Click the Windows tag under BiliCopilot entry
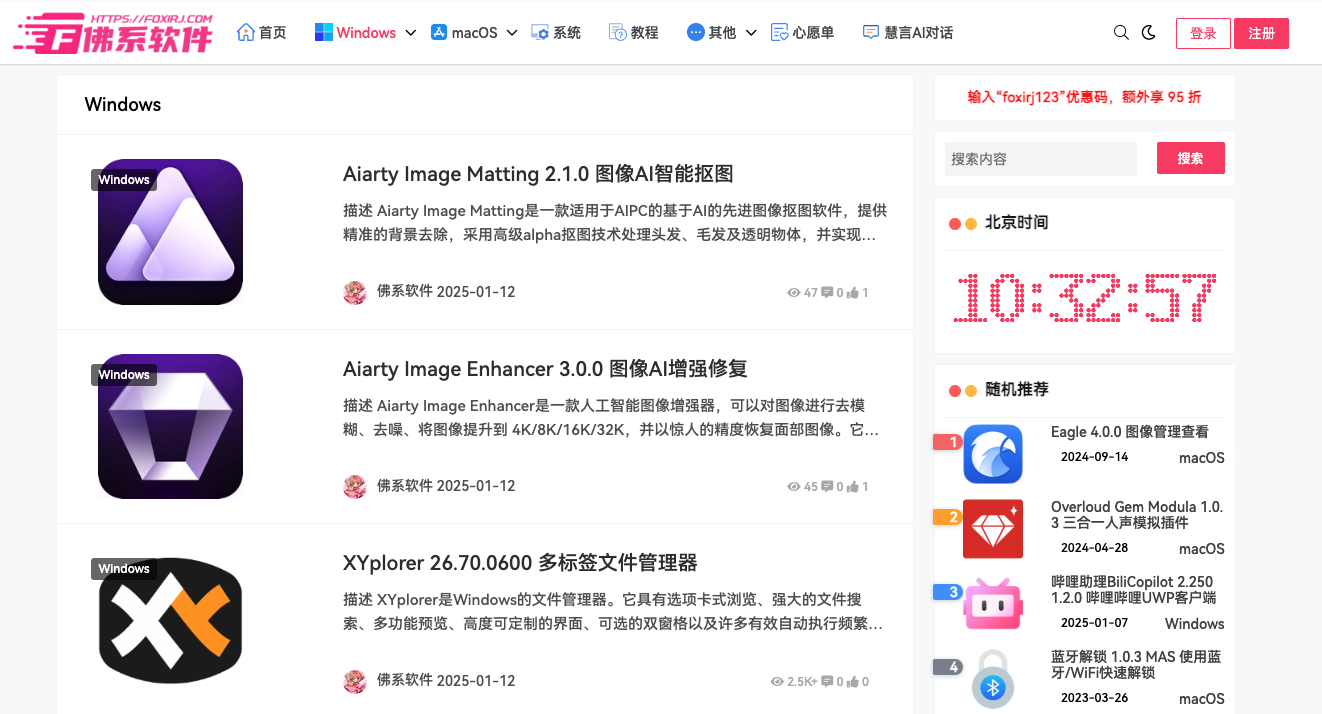 [x=1195, y=624]
